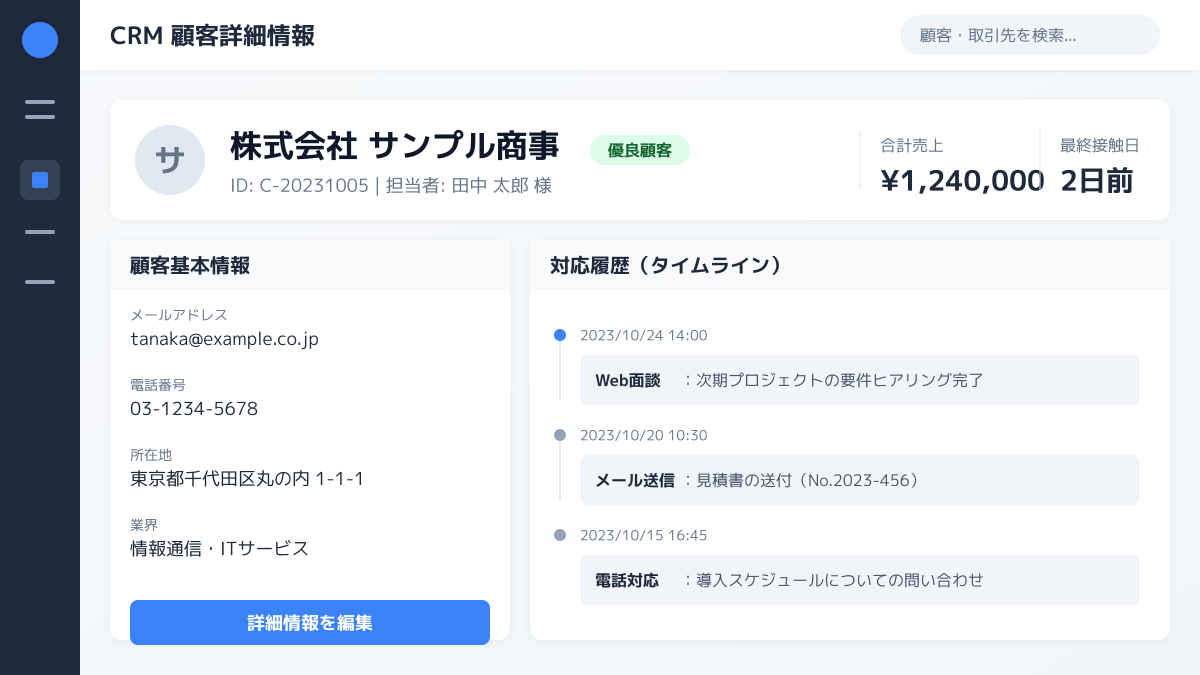Screen dimensions: 1200x675
Task: Click the blue dot for 2023/10/24 entry
Action: tap(560, 335)
